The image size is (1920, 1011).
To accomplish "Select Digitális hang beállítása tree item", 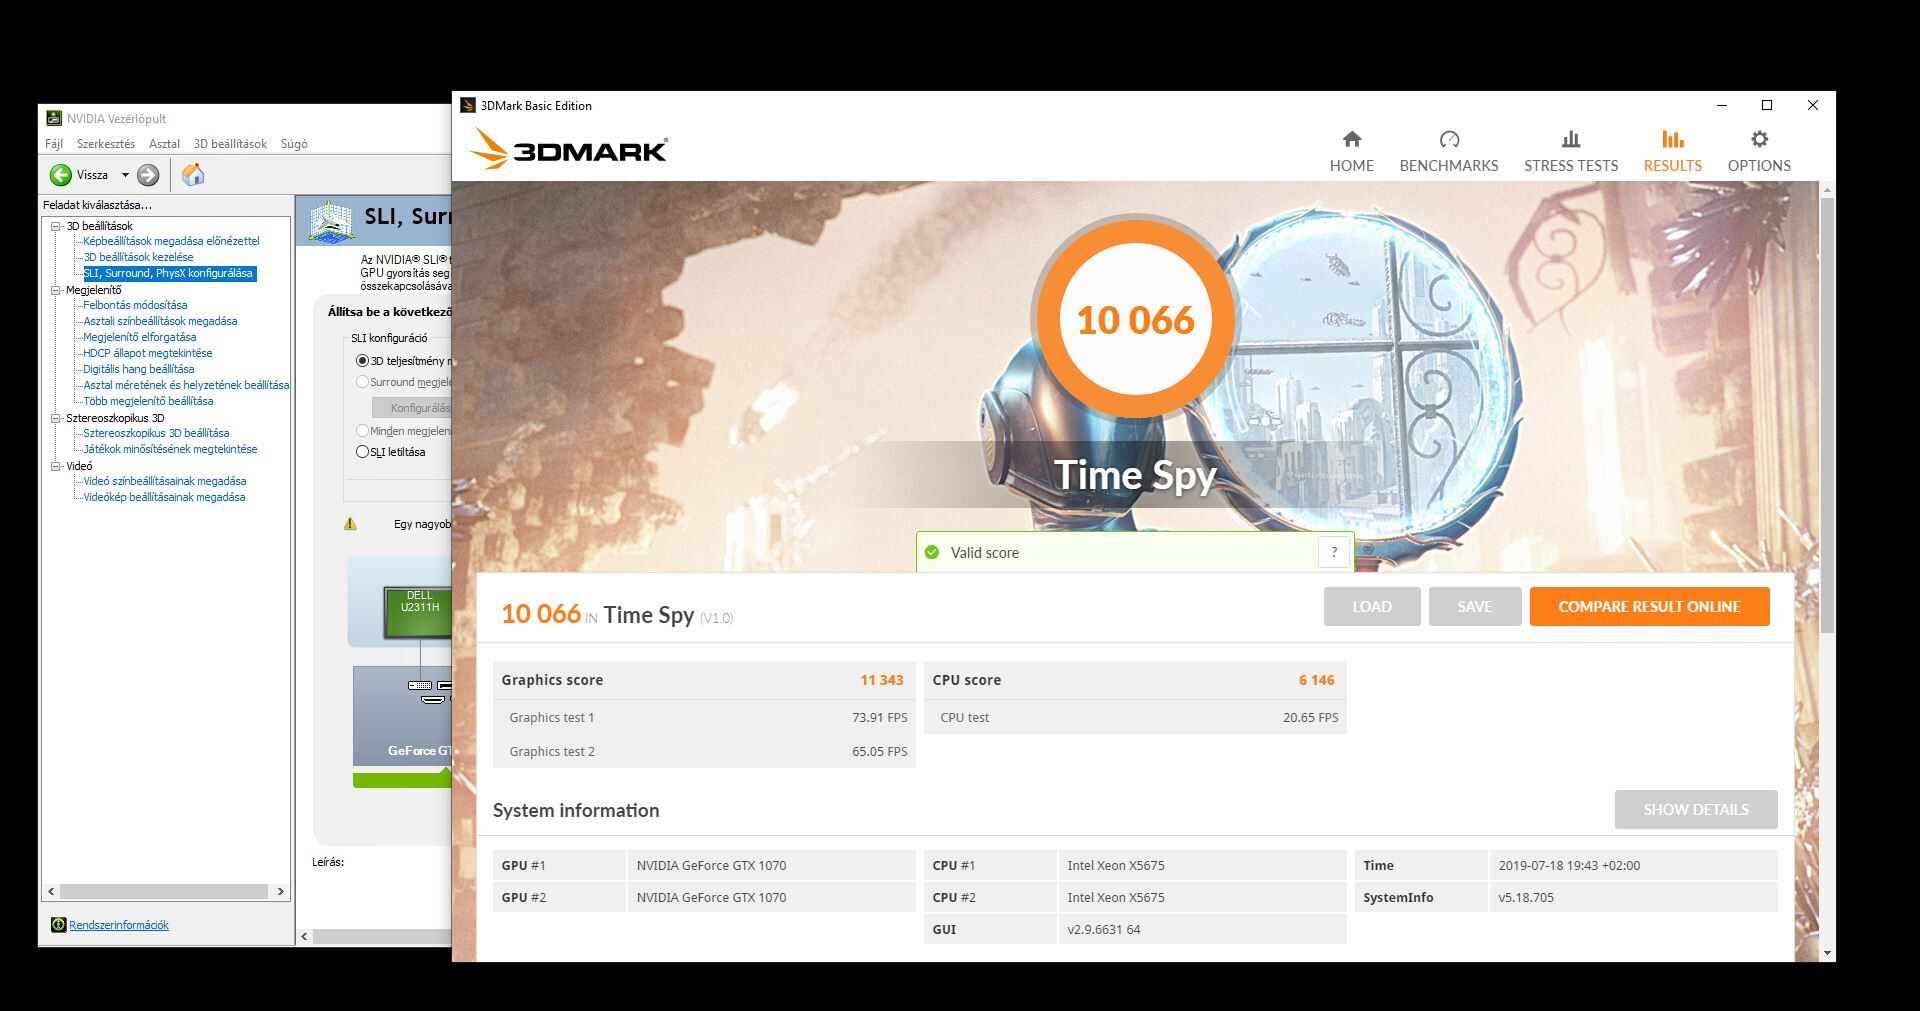I will tap(139, 369).
